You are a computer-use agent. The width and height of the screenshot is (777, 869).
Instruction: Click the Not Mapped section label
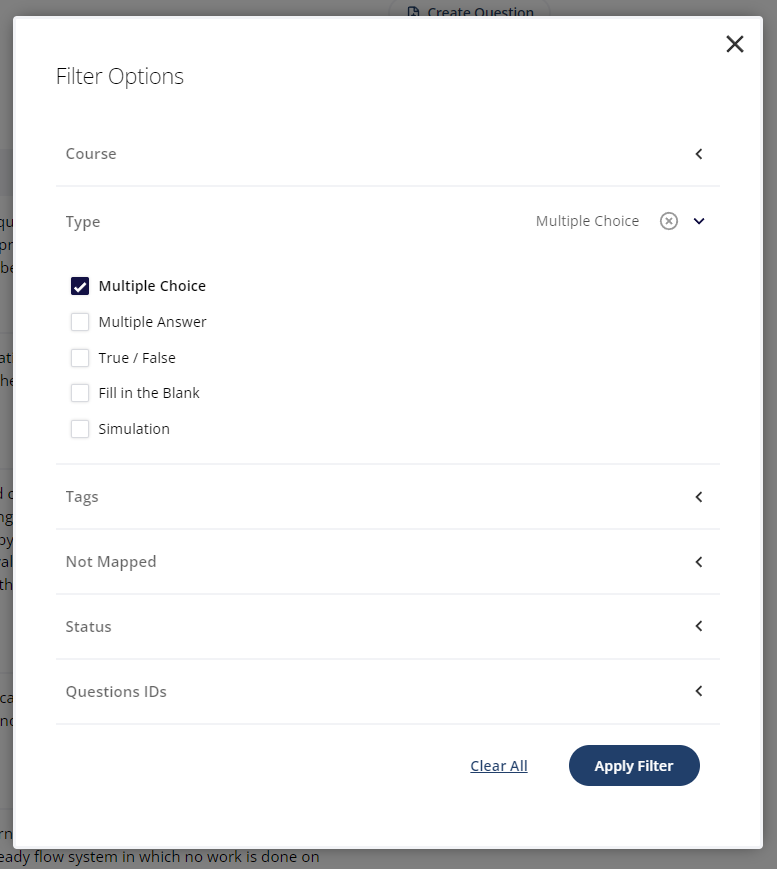111,562
